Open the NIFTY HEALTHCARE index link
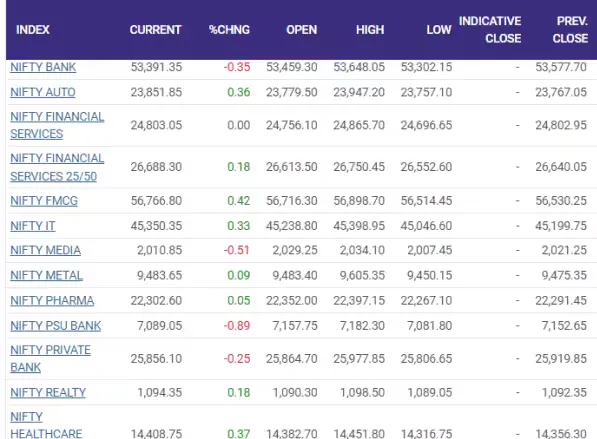Screen dimensions: 597x439 (46, 425)
